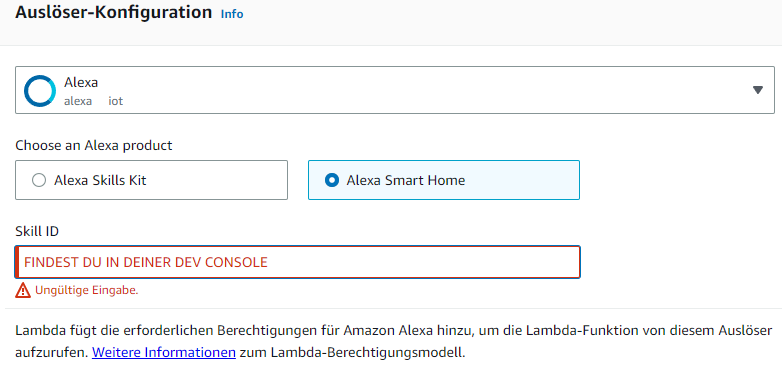This screenshot has width=782, height=373.
Task: Open the Info link beside Auslöser-Konfiguration
Action: [232, 14]
